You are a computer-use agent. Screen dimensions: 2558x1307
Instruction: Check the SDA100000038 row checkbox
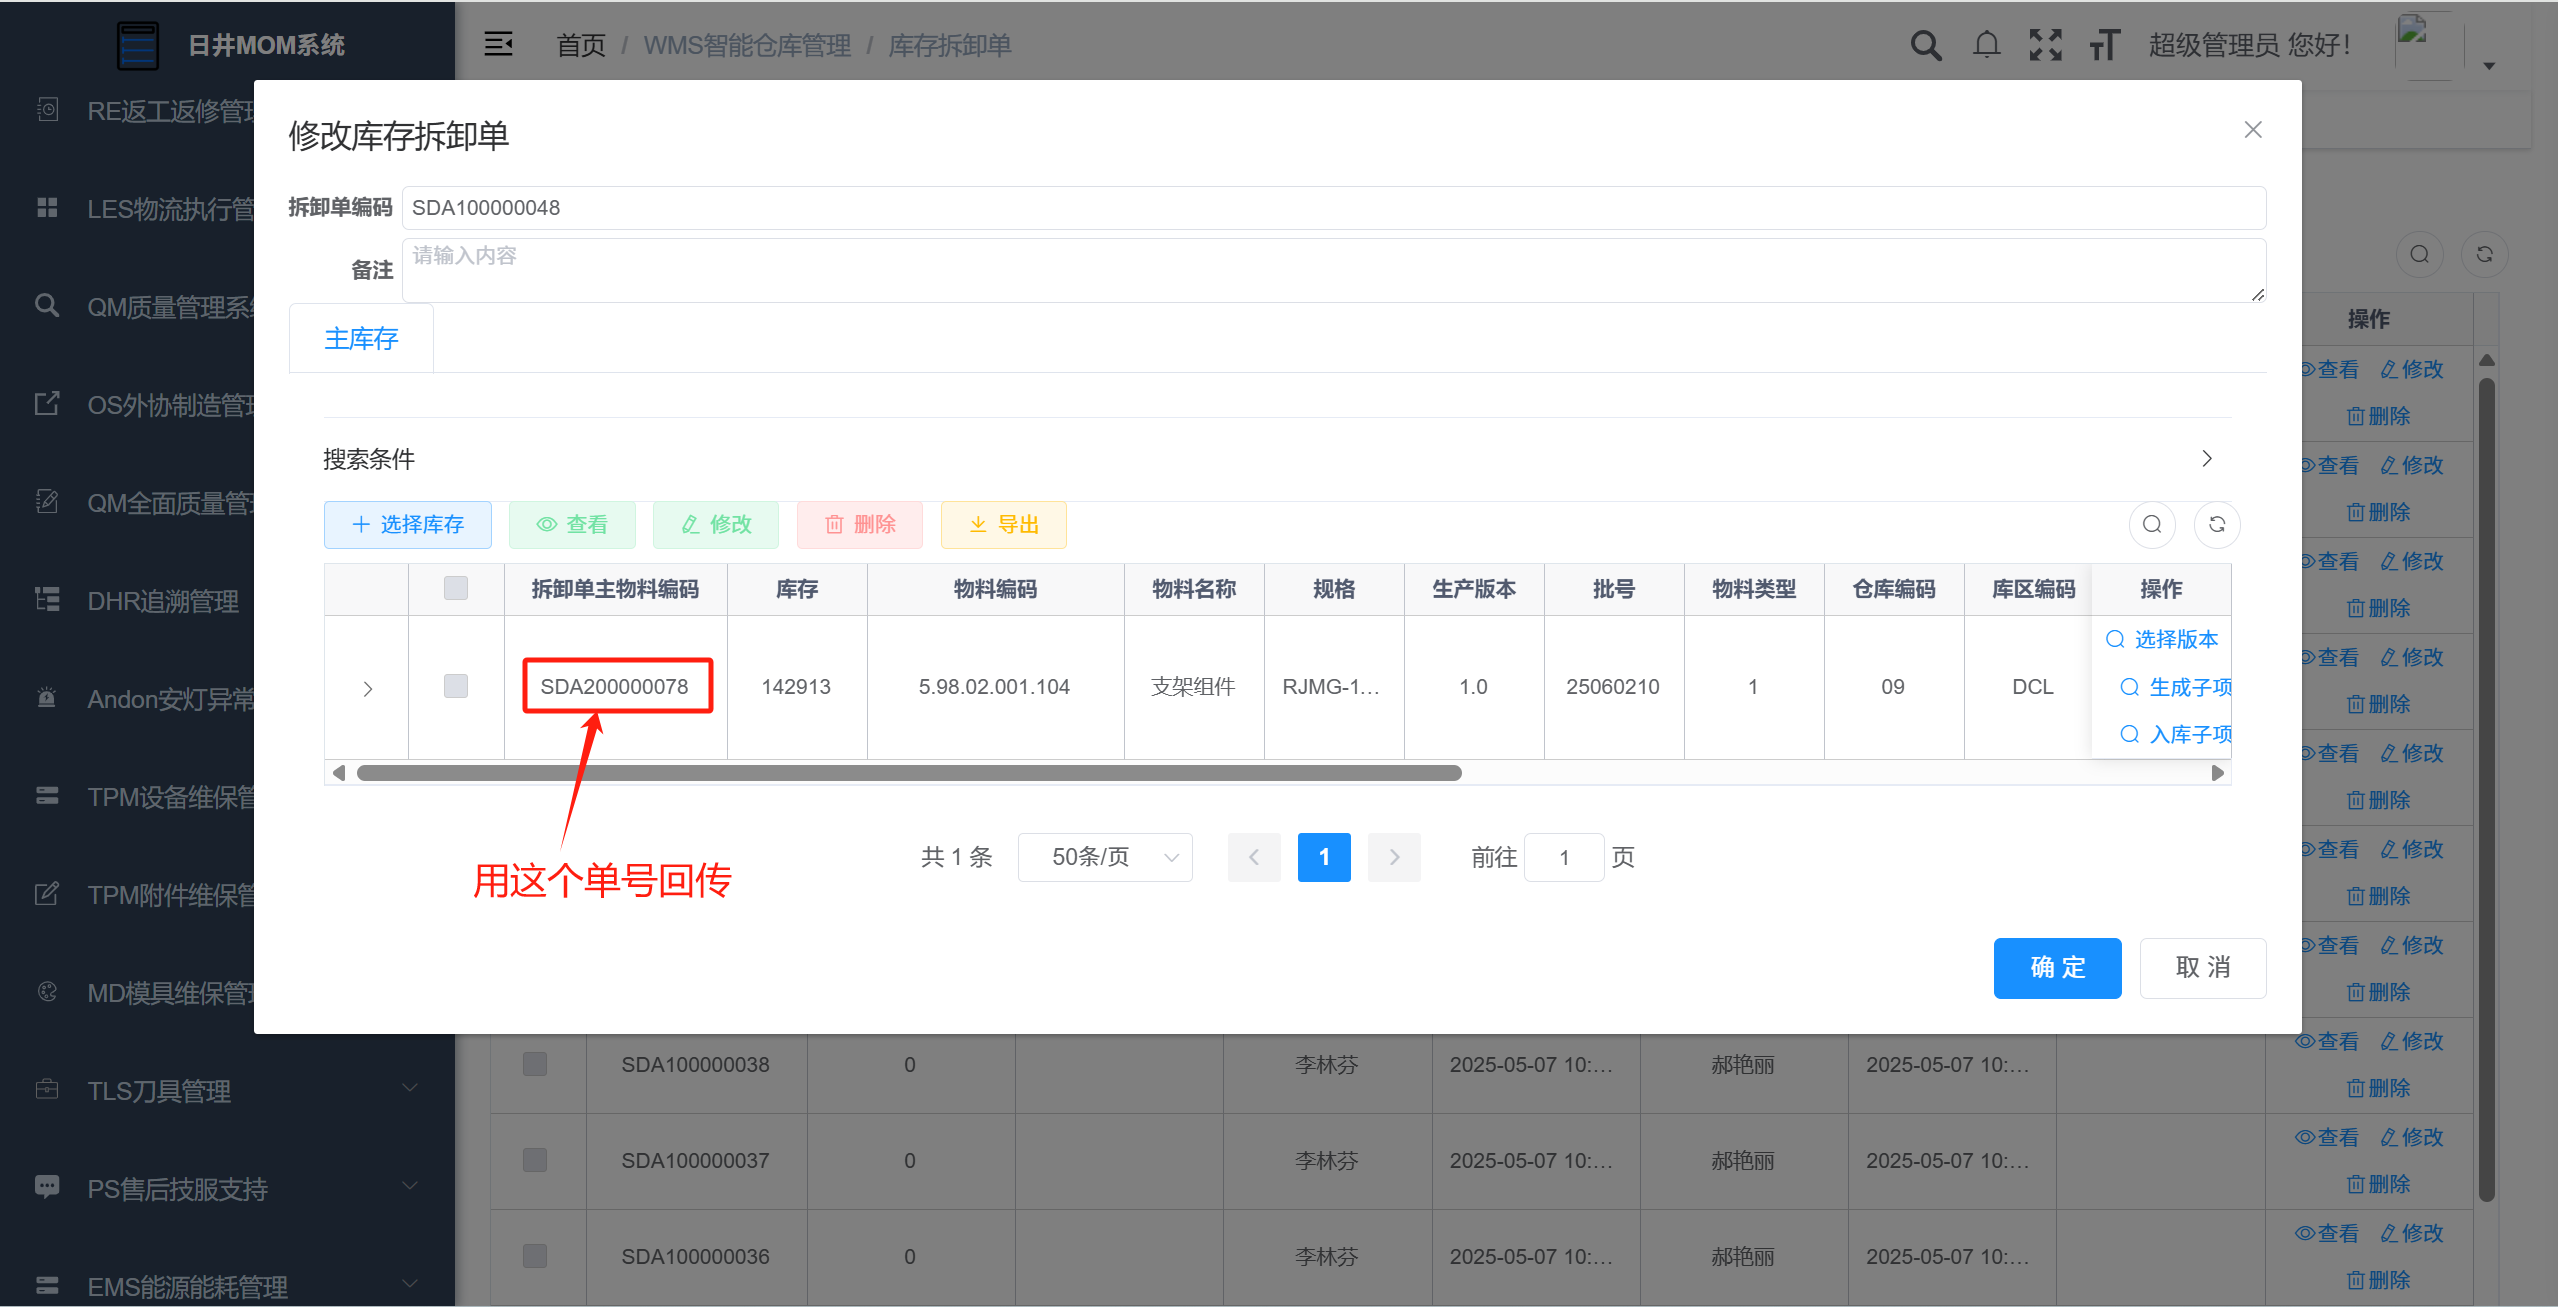tap(534, 1063)
